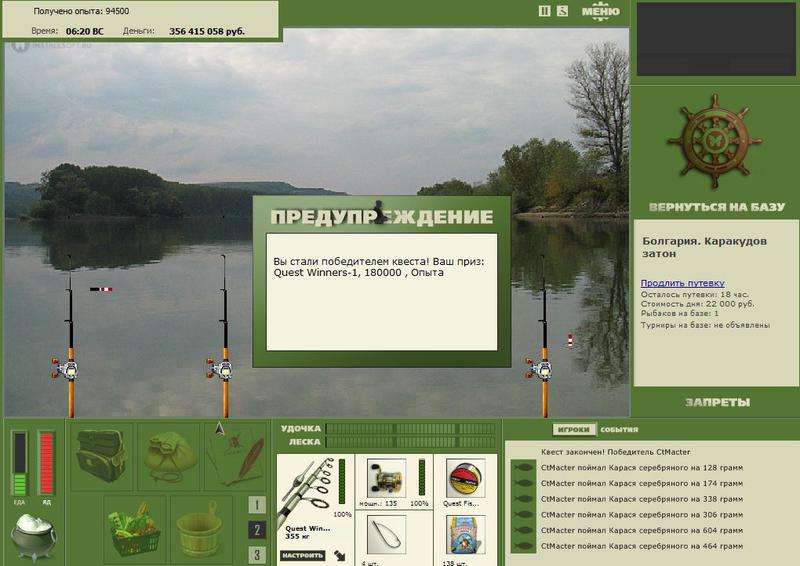Click the pause icon in the top bar
The width and height of the screenshot is (800, 566).
(x=544, y=11)
